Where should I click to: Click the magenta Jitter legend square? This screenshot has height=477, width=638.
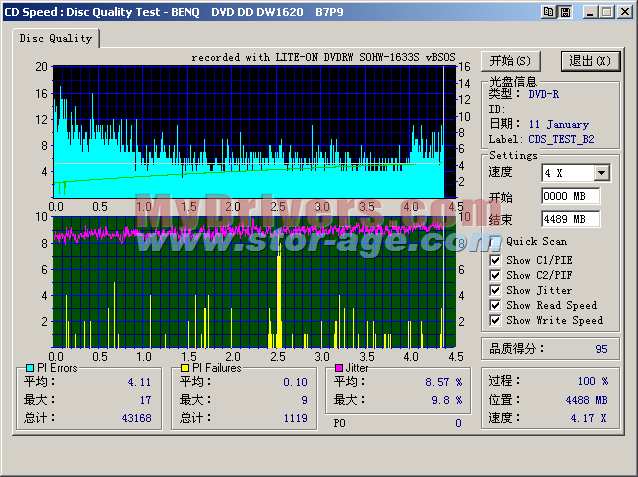pos(339,368)
